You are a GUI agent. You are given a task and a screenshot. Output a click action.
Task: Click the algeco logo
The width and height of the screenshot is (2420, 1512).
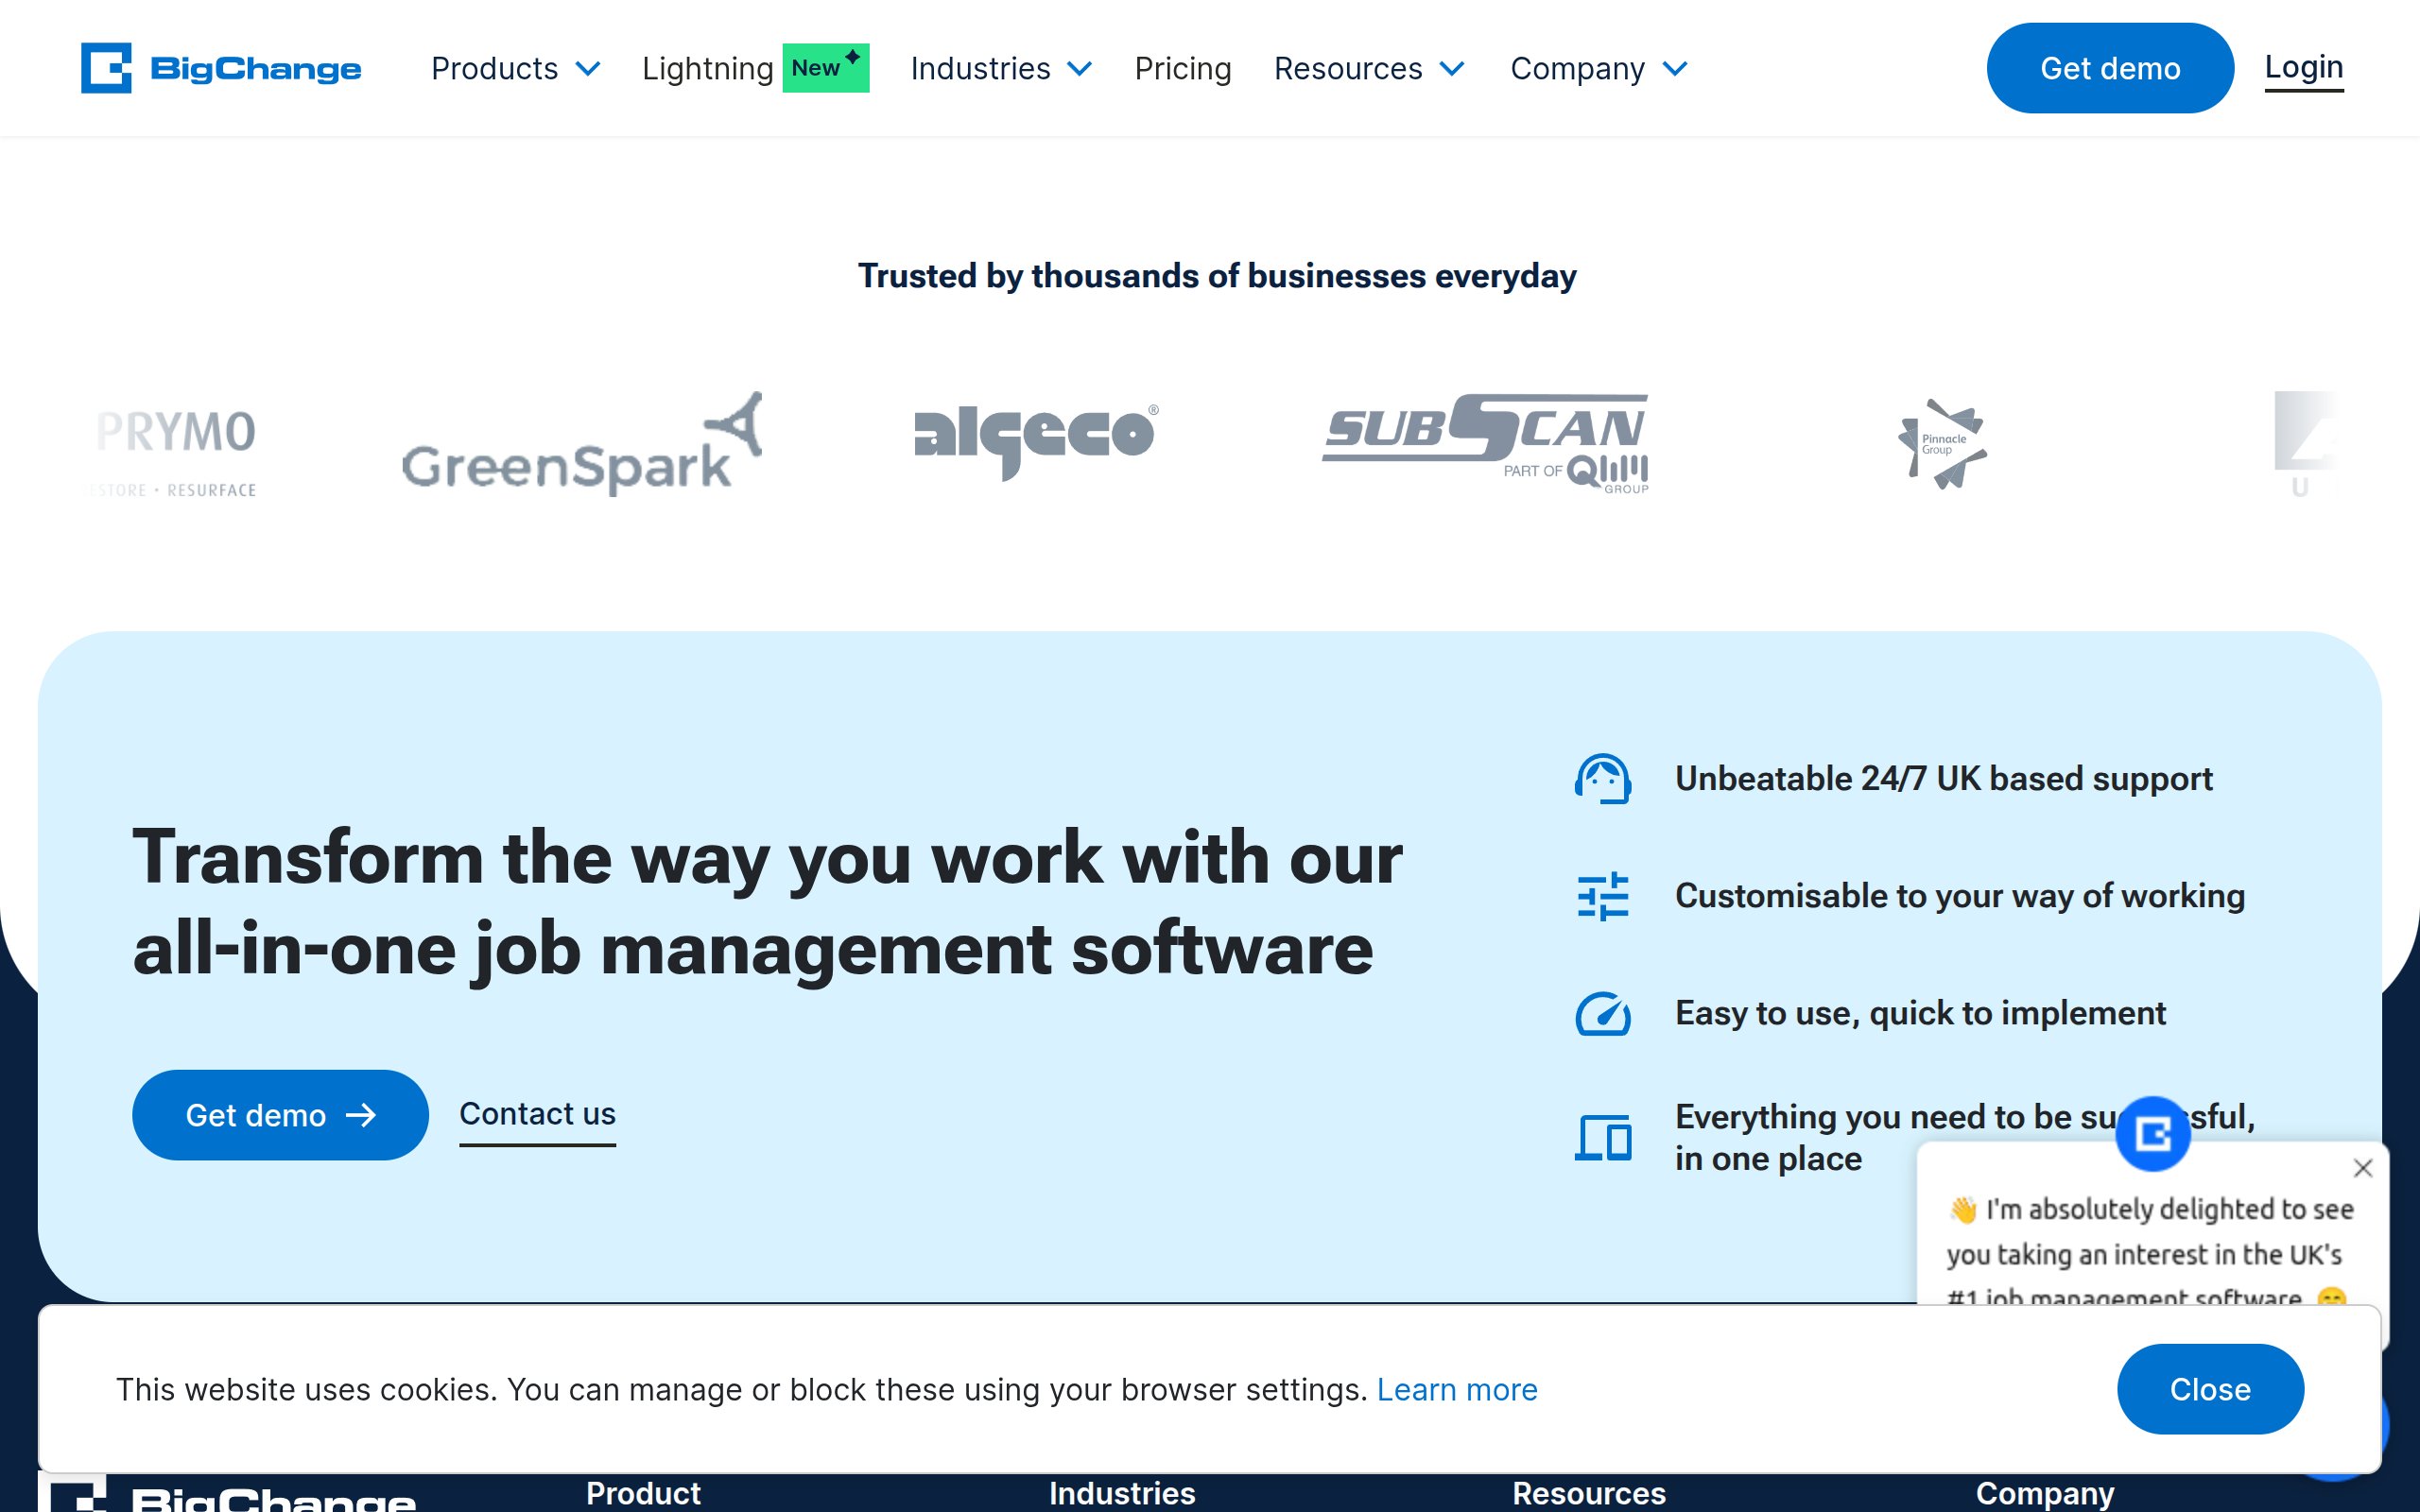[x=1037, y=441]
